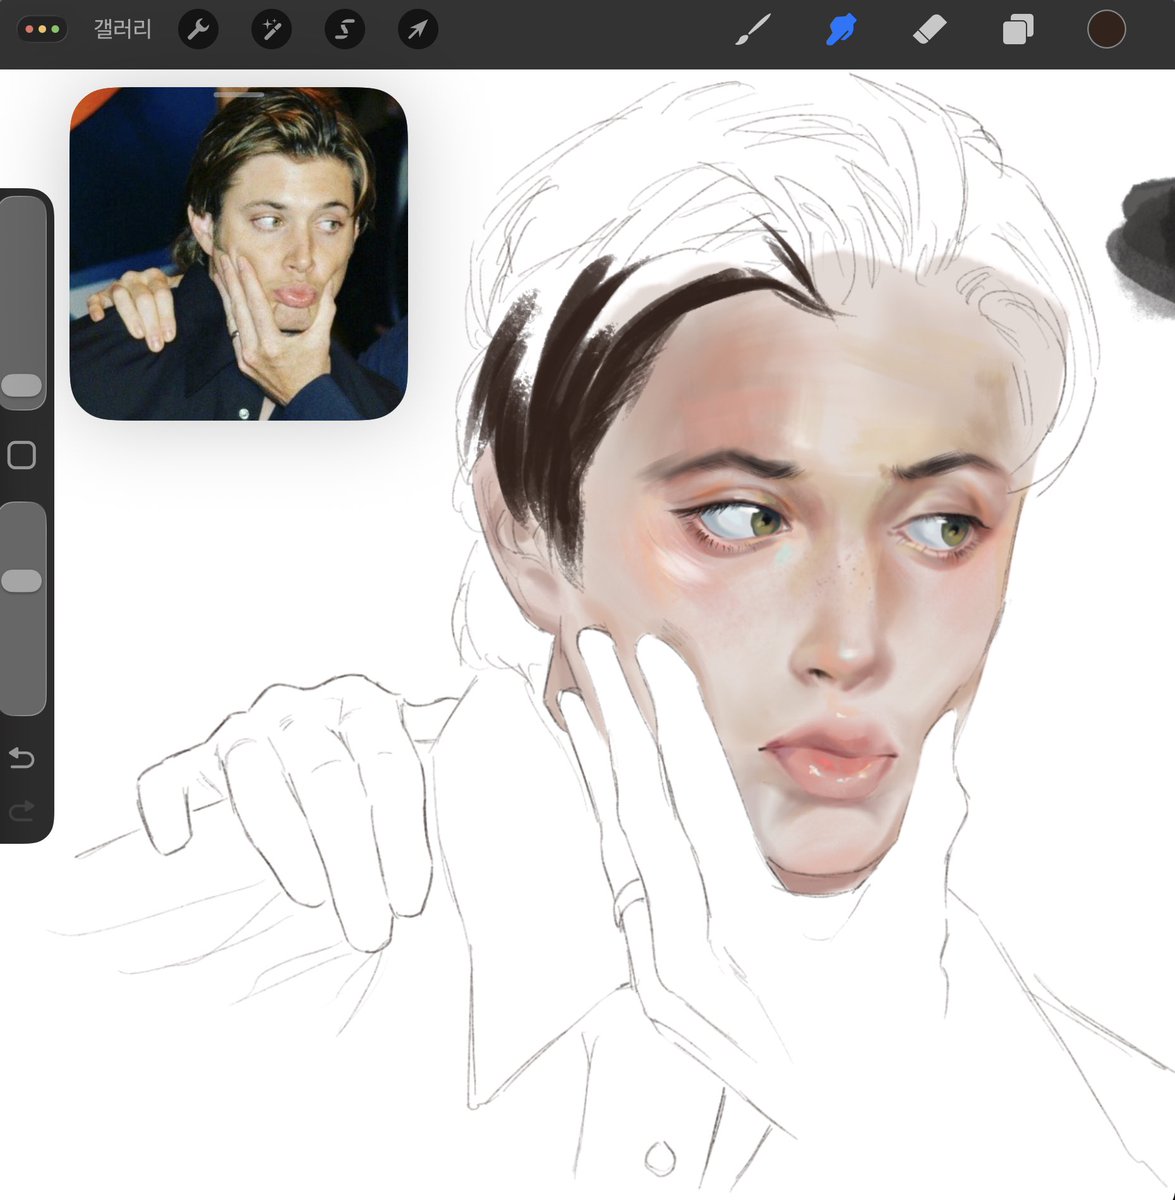Tap the square modifier button in sidebar
Image resolution: width=1175 pixels, height=1200 pixels.
(21, 455)
